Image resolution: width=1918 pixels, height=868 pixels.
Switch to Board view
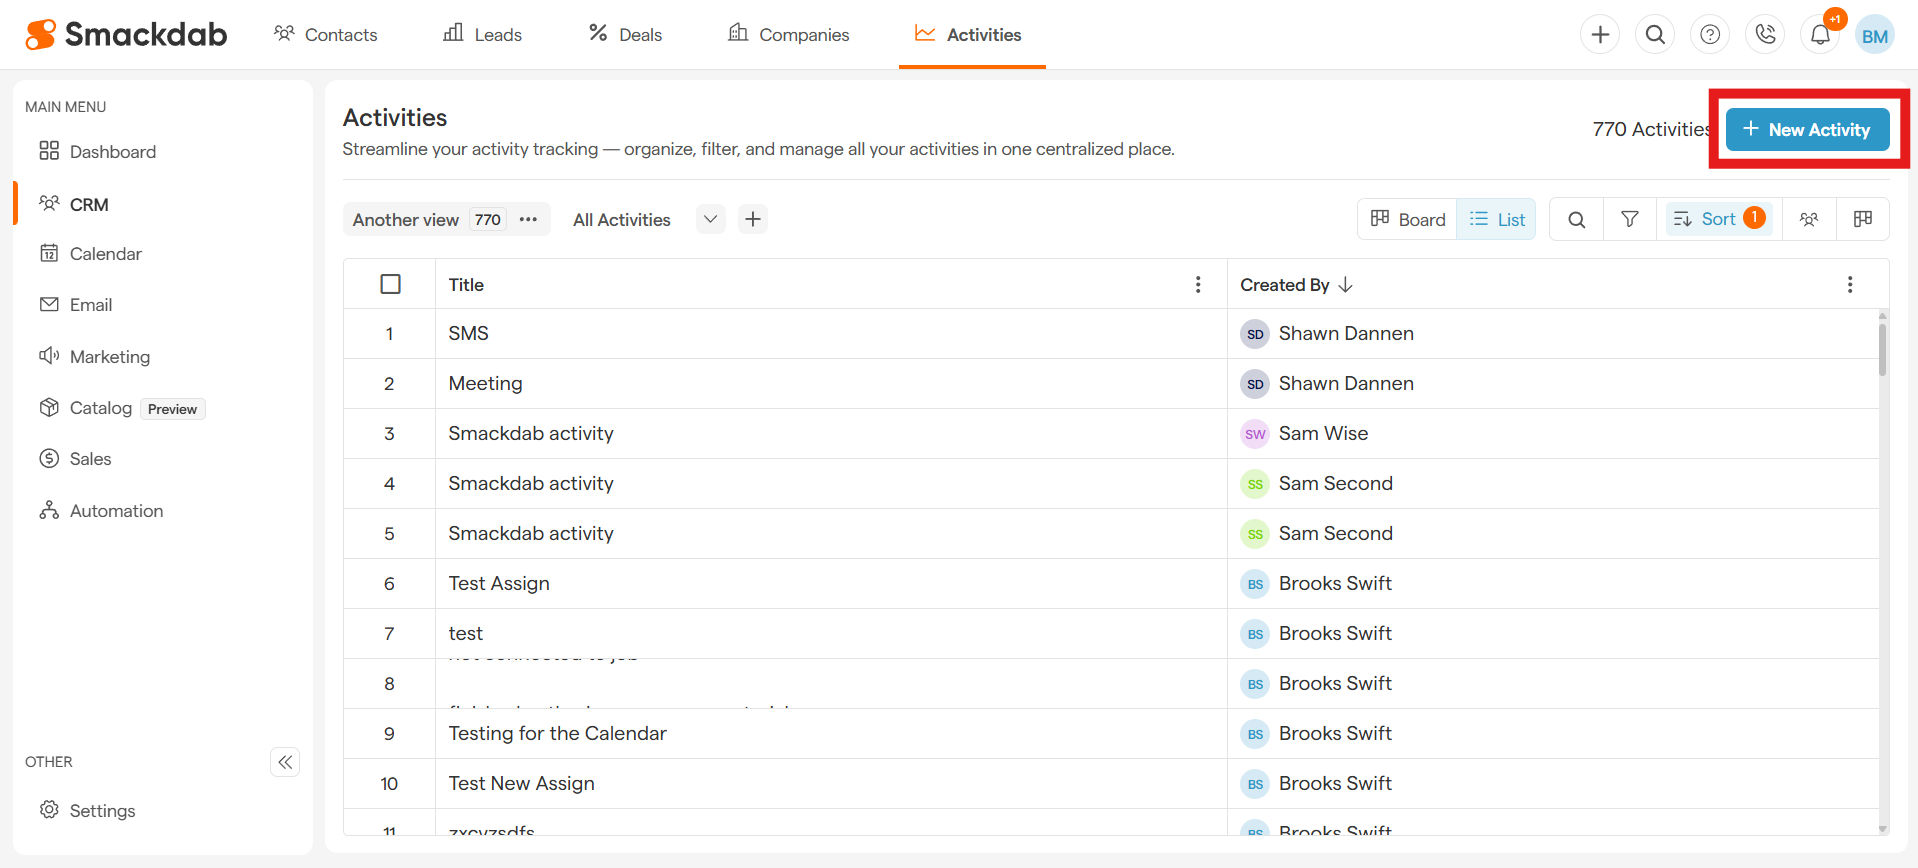click(1407, 219)
